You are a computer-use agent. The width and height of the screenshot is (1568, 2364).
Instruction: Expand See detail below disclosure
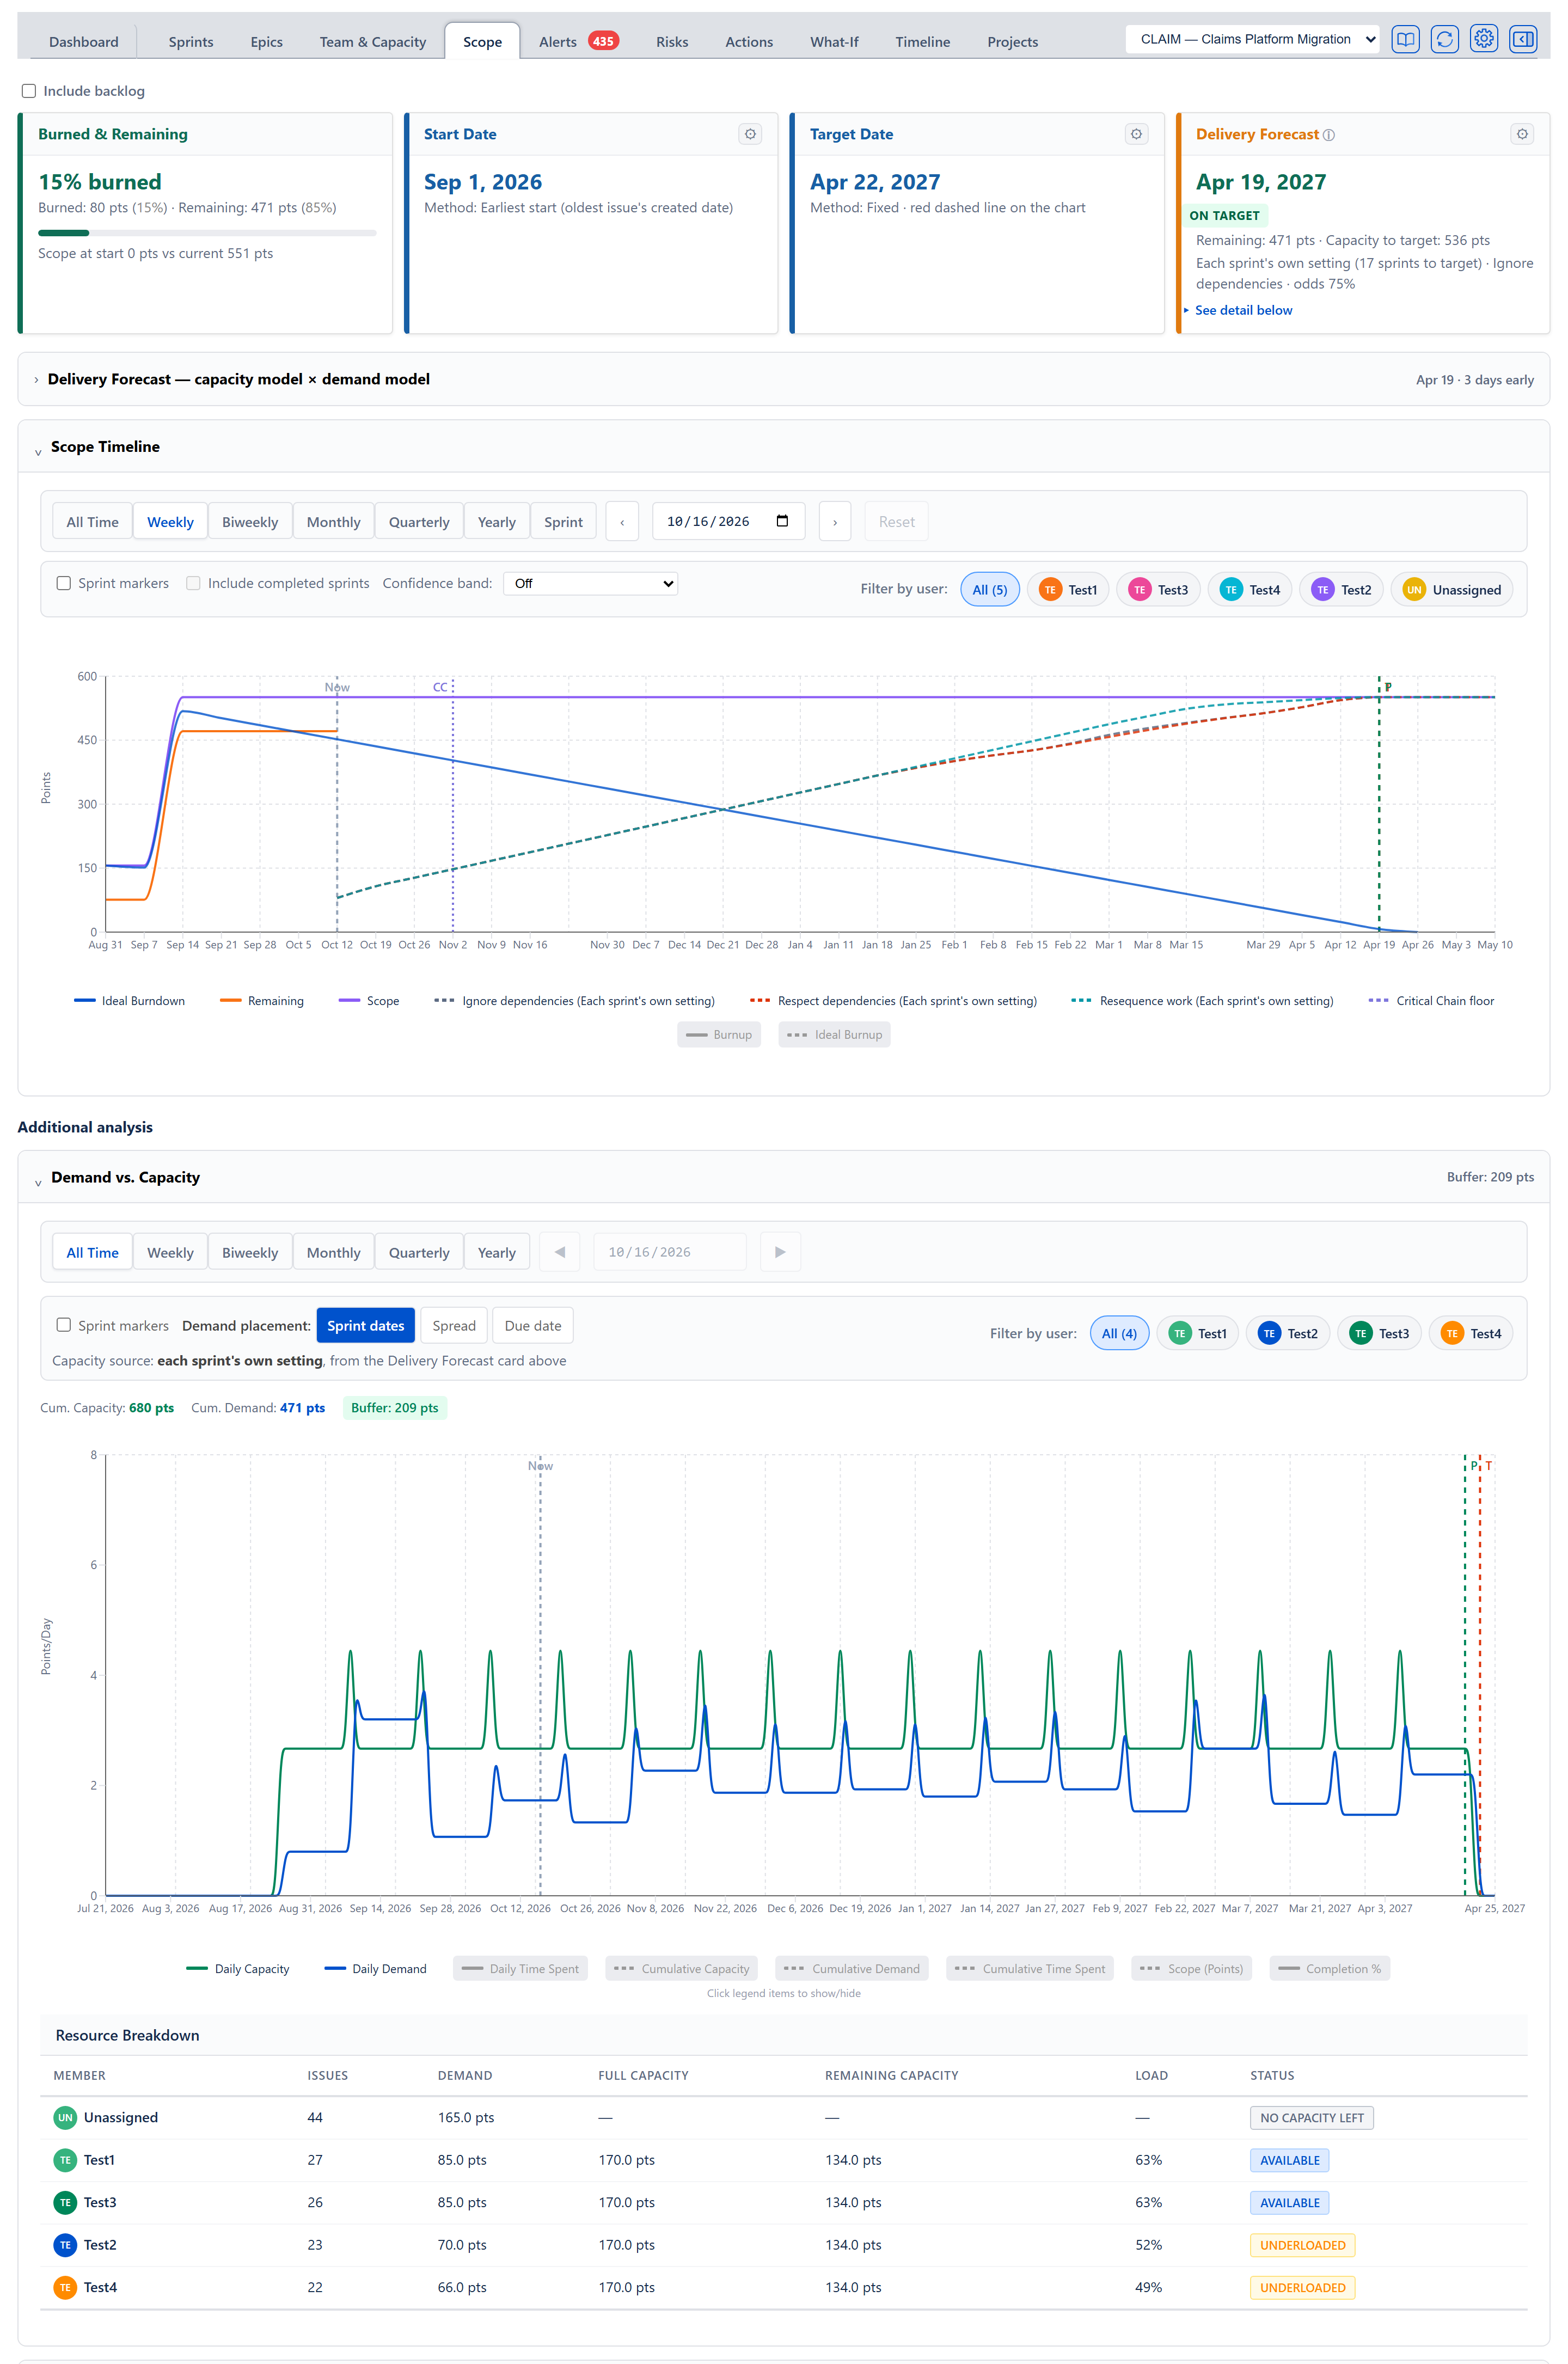[x=1238, y=310]
